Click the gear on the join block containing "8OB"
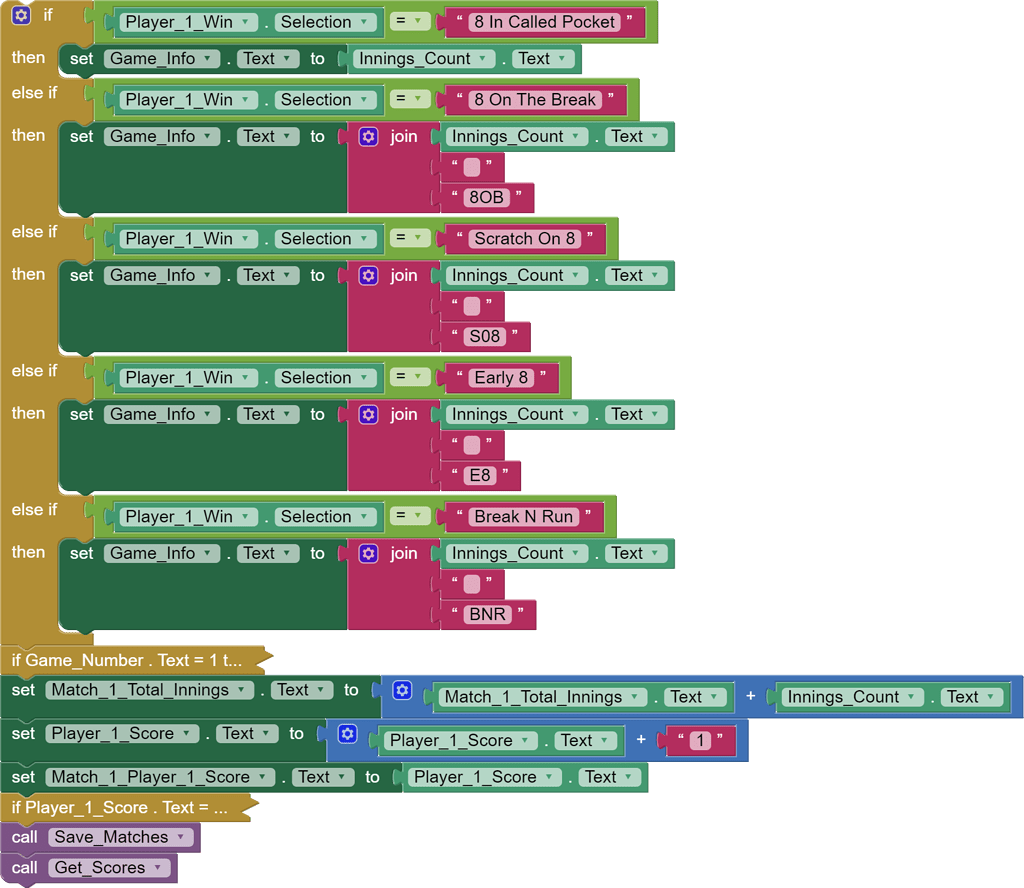The height and width of the screenshot is (888, 1024). point(369,136)
